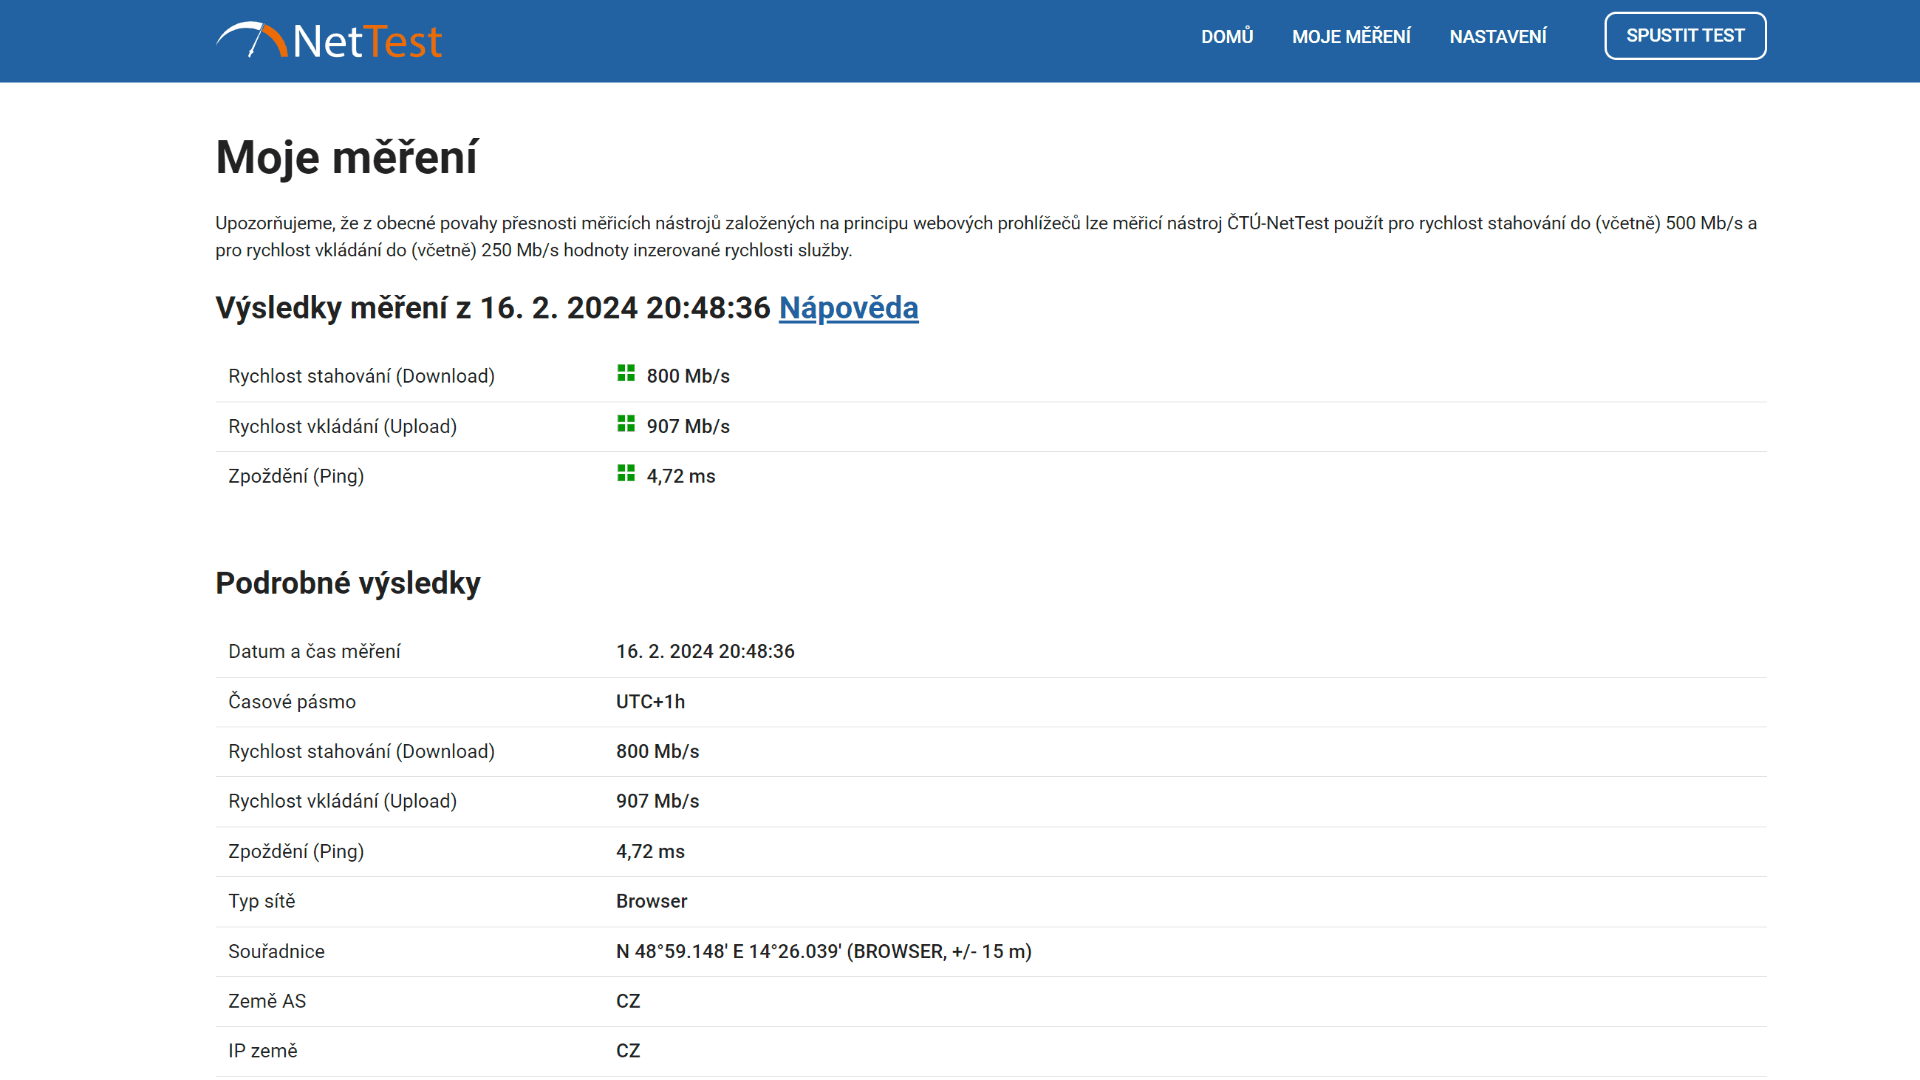The height and width of the screenshot is (1080, 1920).
Task: Click the NetTest logo
Action: [329, 40]
